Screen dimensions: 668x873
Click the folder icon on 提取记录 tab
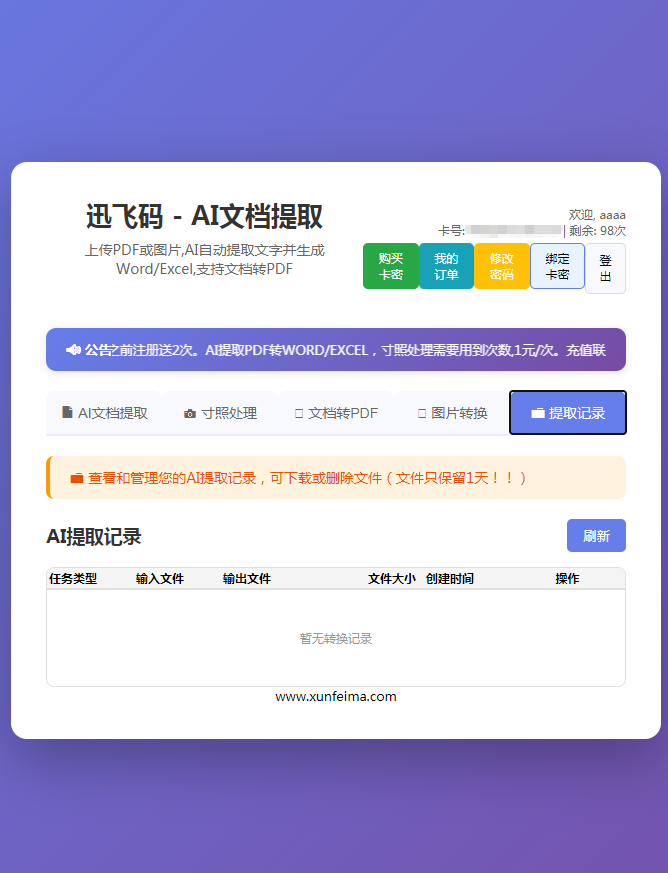tap(538, 413)
